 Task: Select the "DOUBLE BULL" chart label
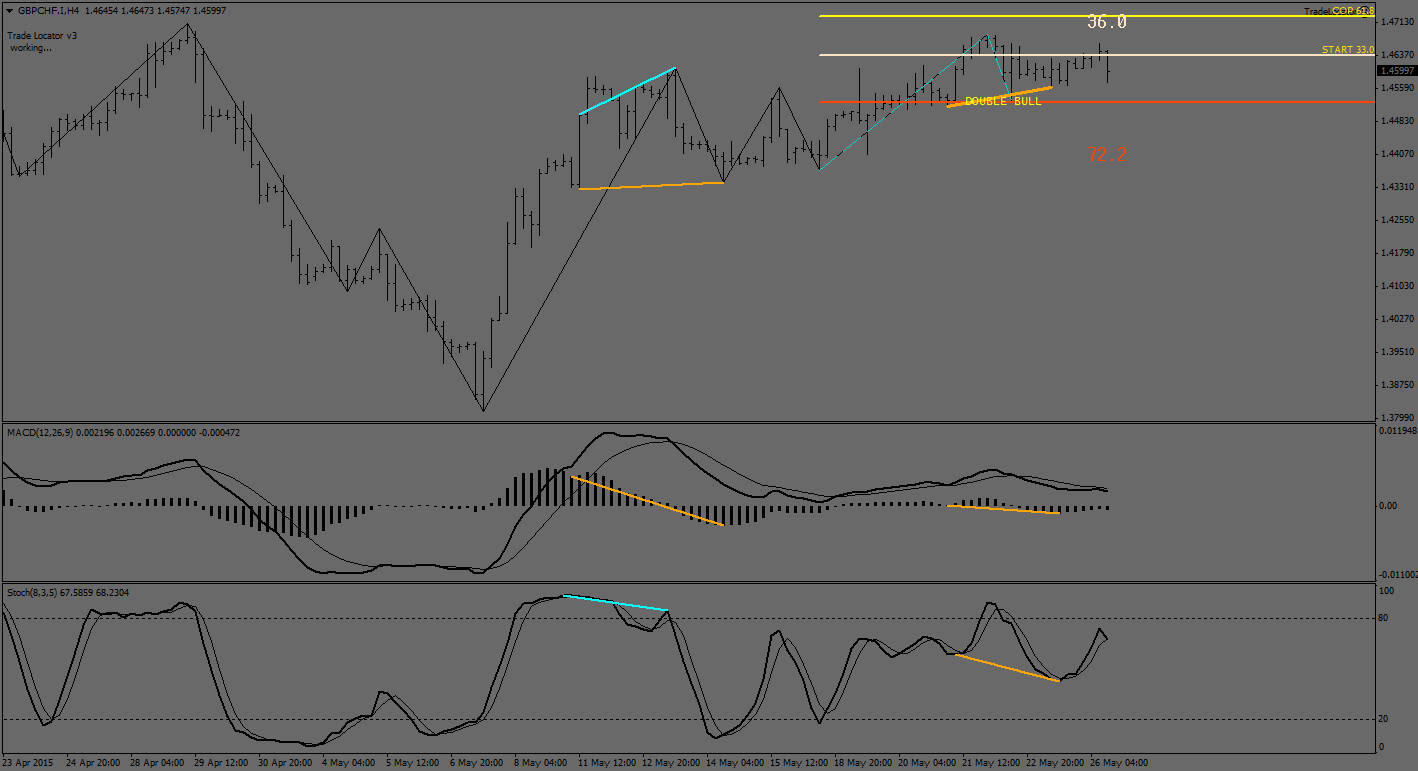coord(1003,101)
